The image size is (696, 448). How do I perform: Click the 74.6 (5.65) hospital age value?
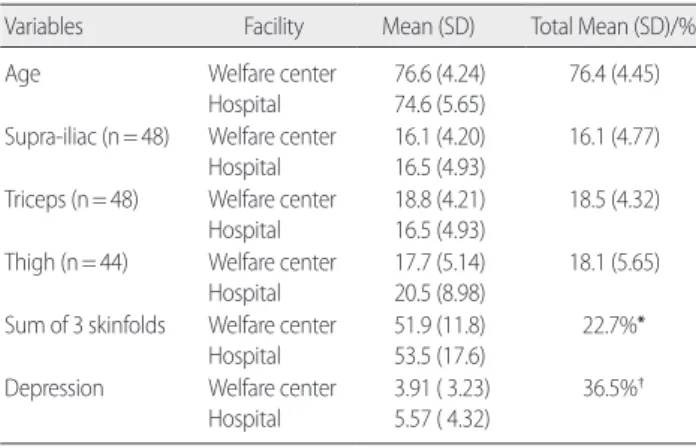pos(440,105)
